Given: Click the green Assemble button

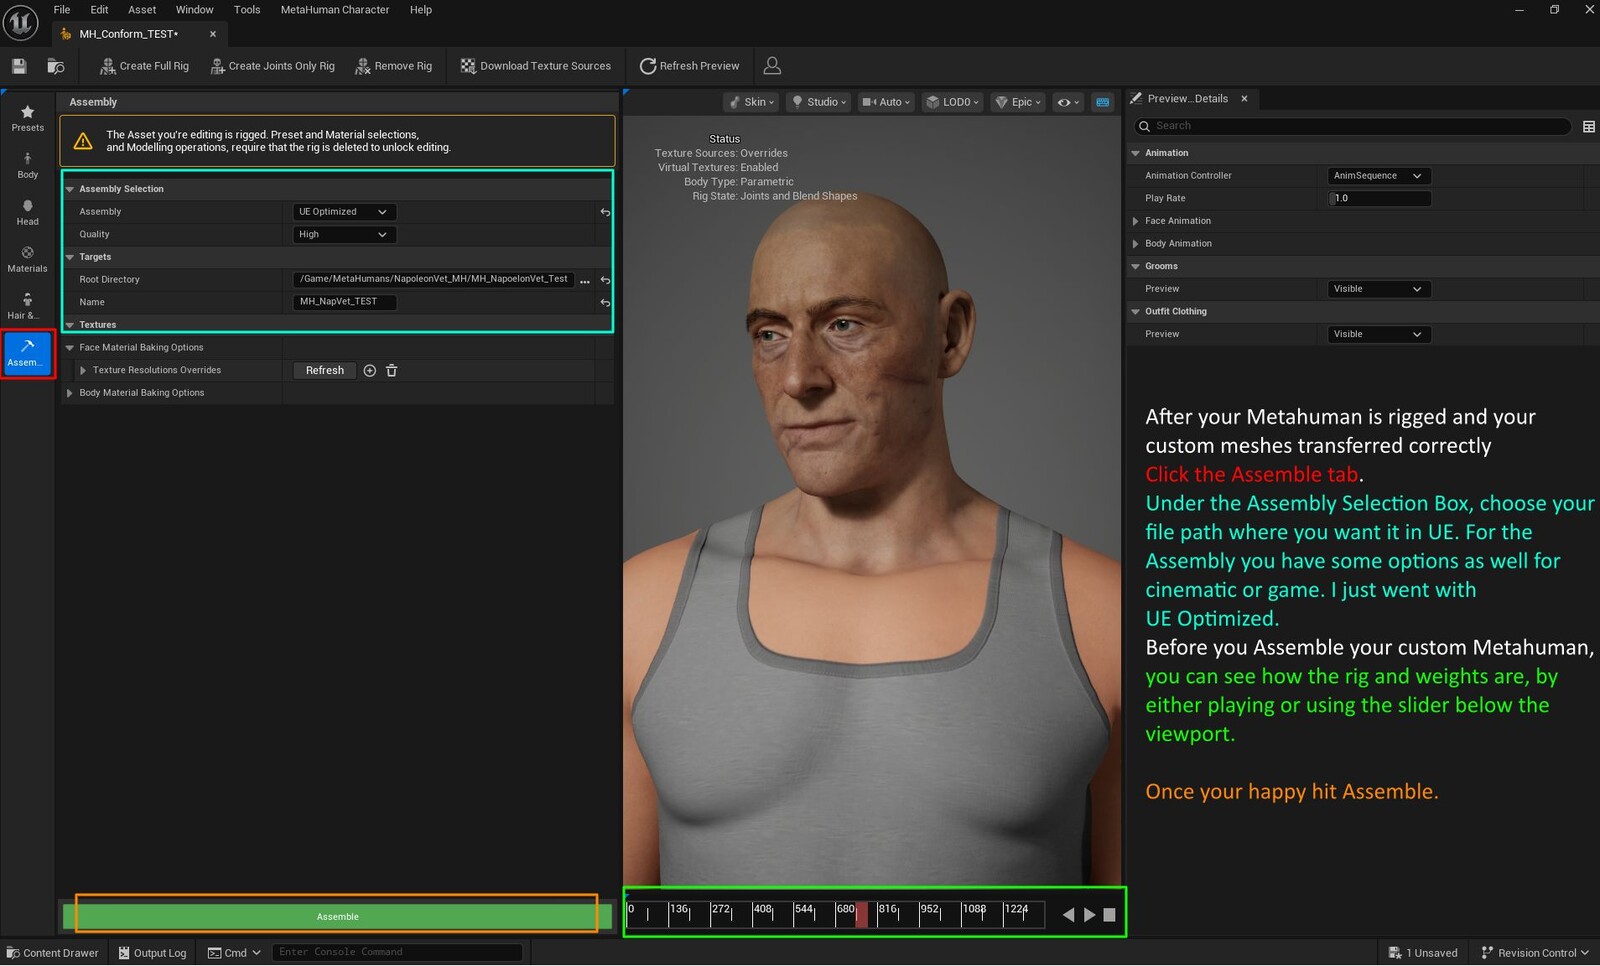Looking at the screenshot, I should click(x=337, y=916).
